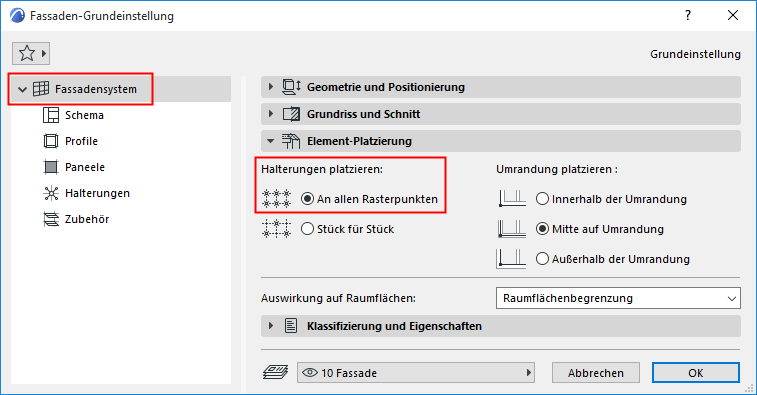
Task: Open the Profile frame icon in sidebar
Action: 51,141
